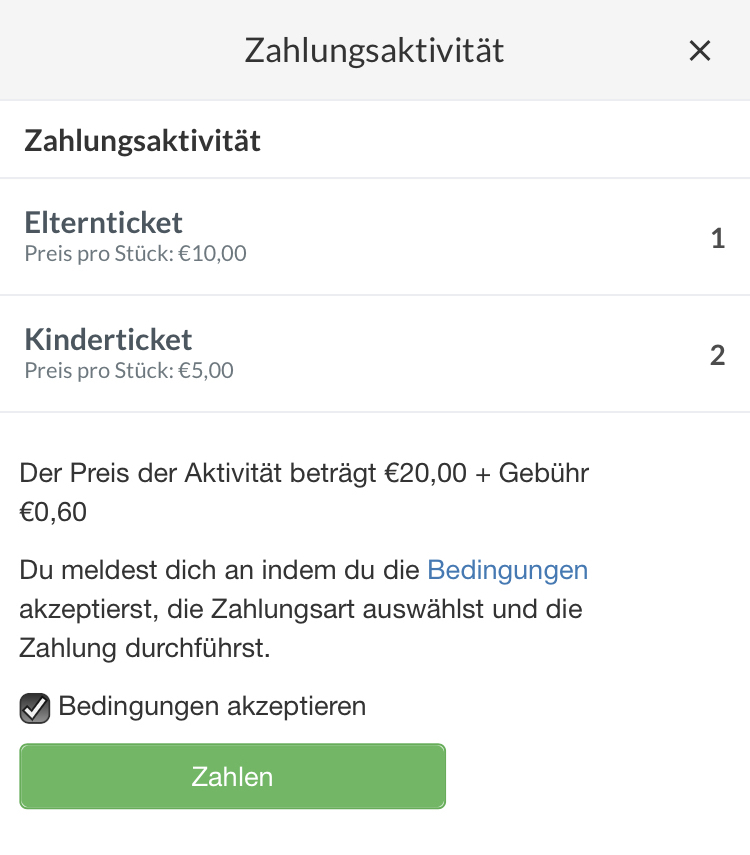Screen dimensions: 750x855
Task: Click the word Gebühr in the price line
Action: click(x=546, y=473)
